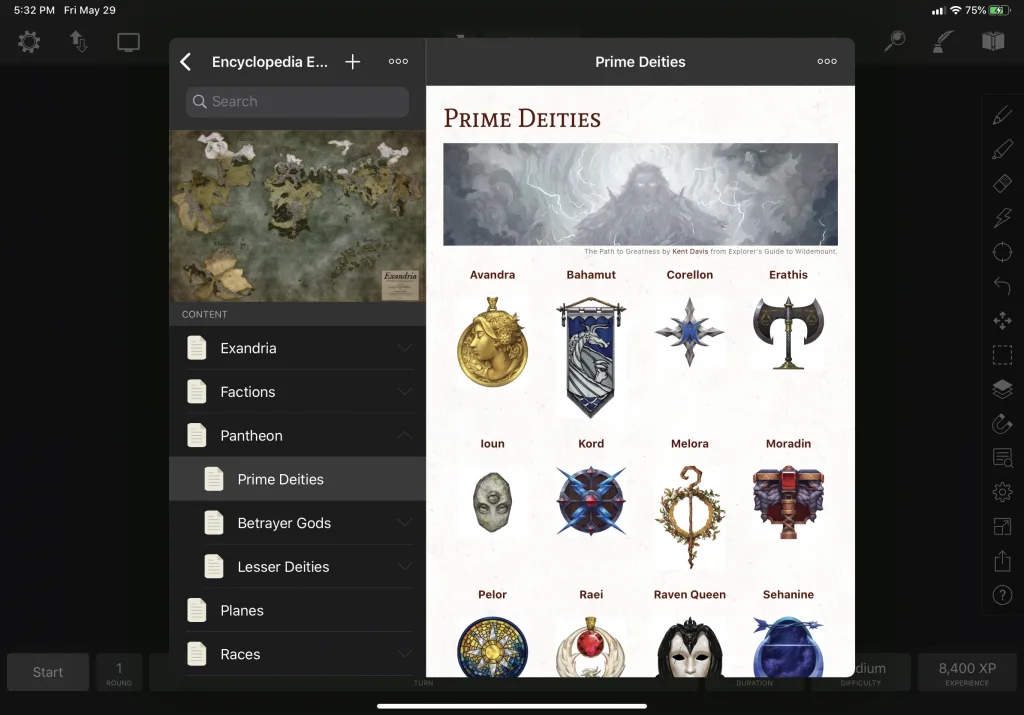The image size is (1024, 715).
Task: Select the pencil draw tool
Action: (1002, 116)
